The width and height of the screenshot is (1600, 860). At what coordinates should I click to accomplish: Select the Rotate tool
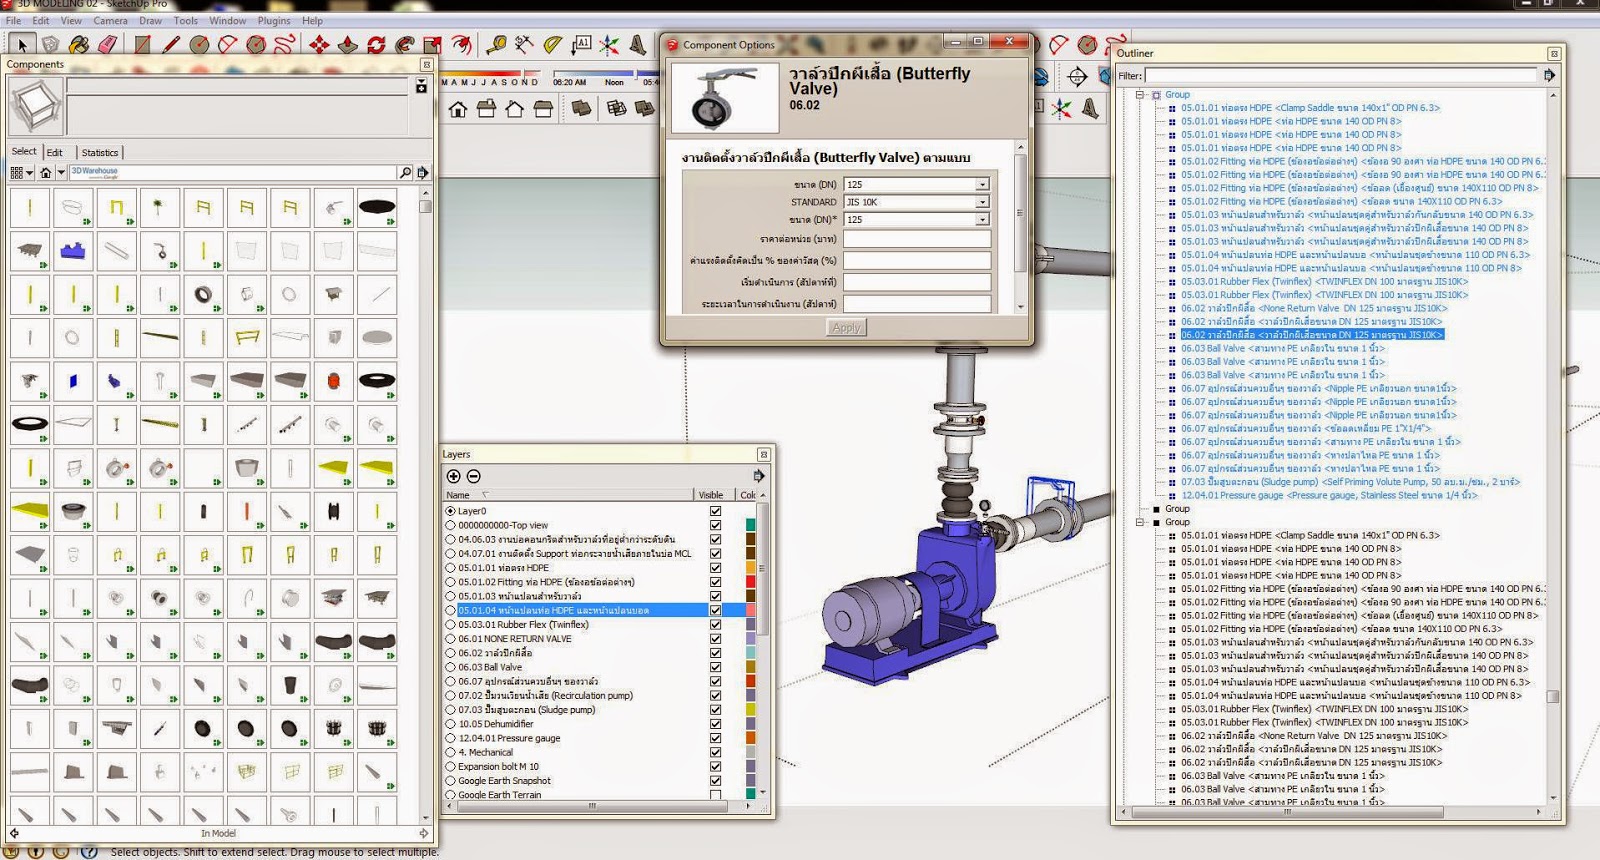(376, 44)
